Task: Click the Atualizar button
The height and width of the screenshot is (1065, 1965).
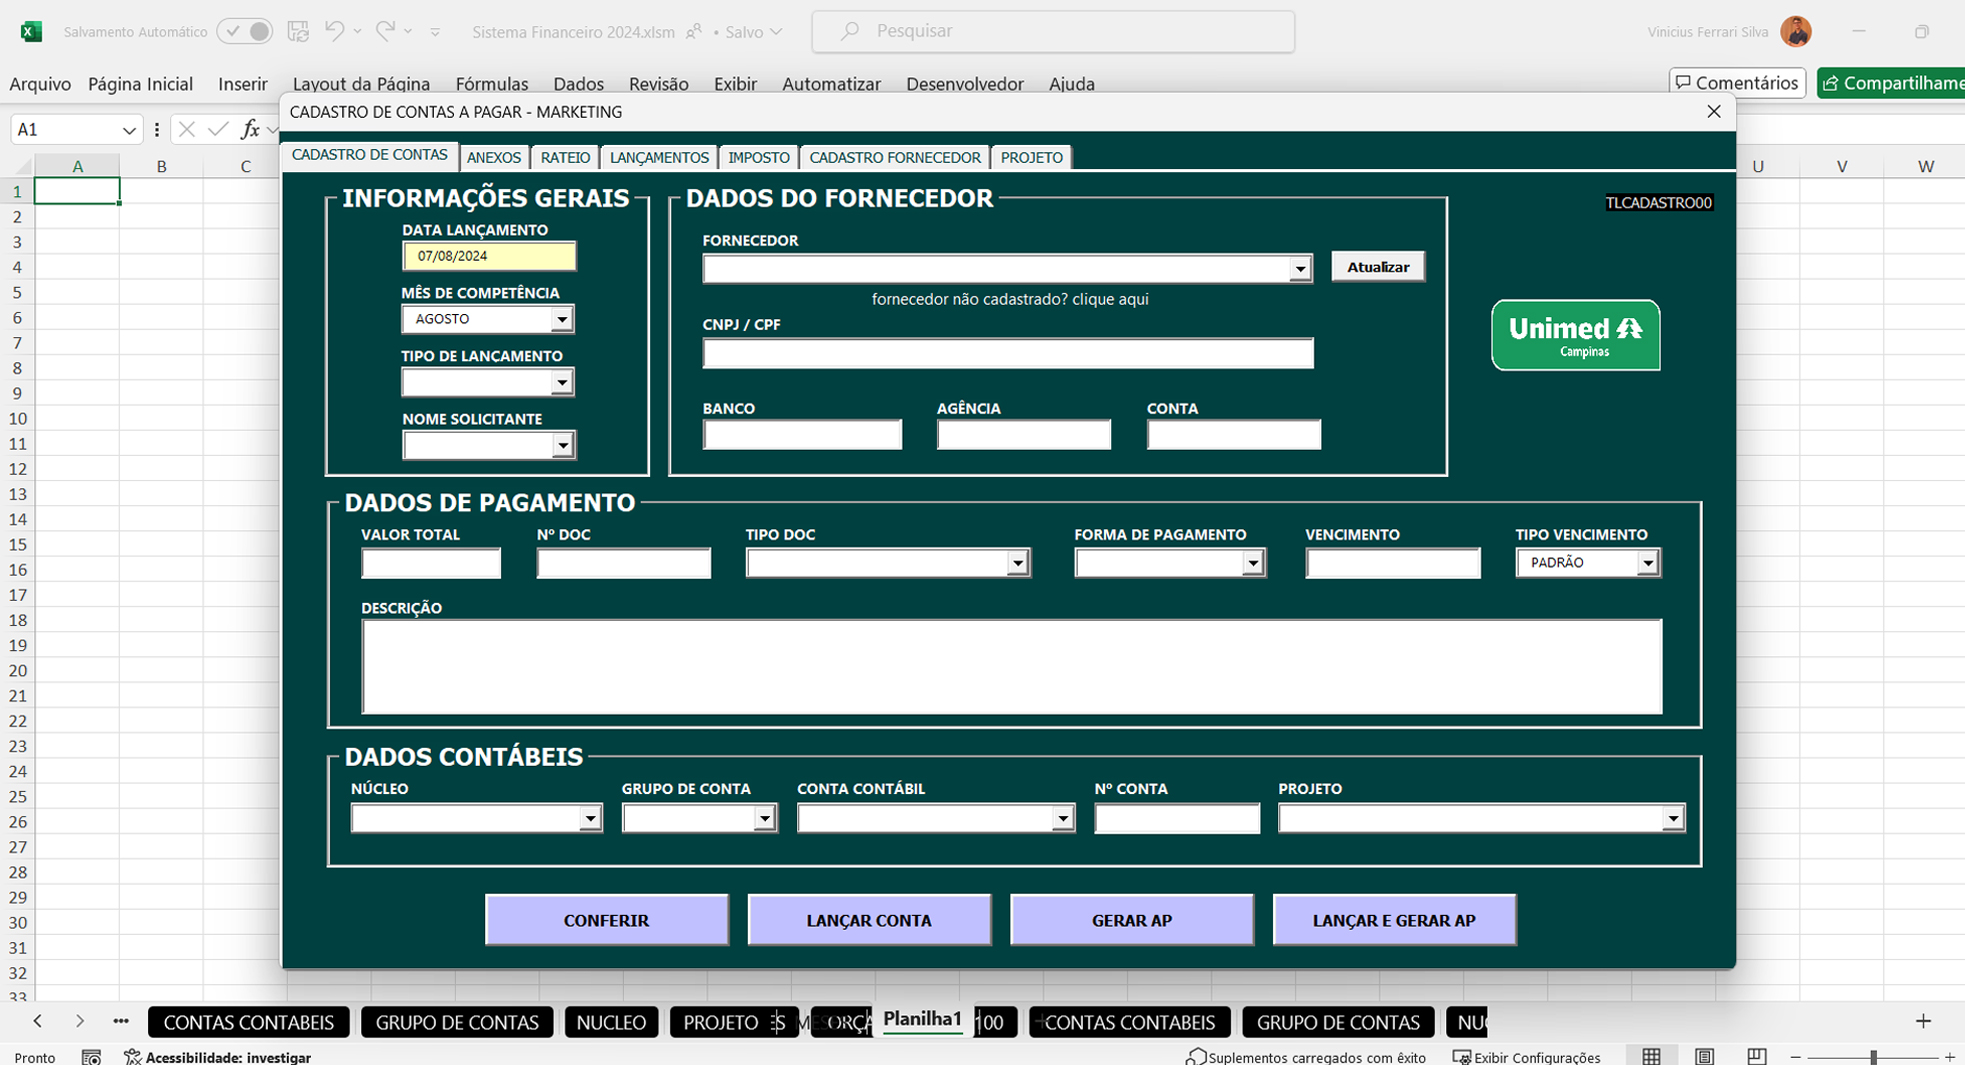Action: [x=1378, y=267]
